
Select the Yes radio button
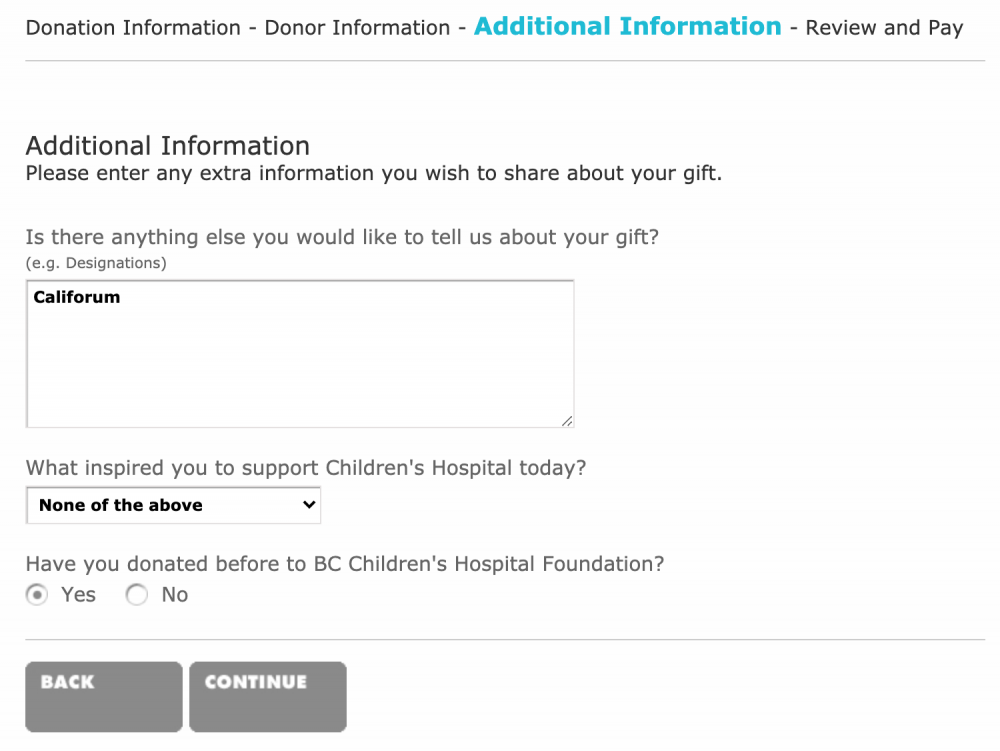coord(37,595)
